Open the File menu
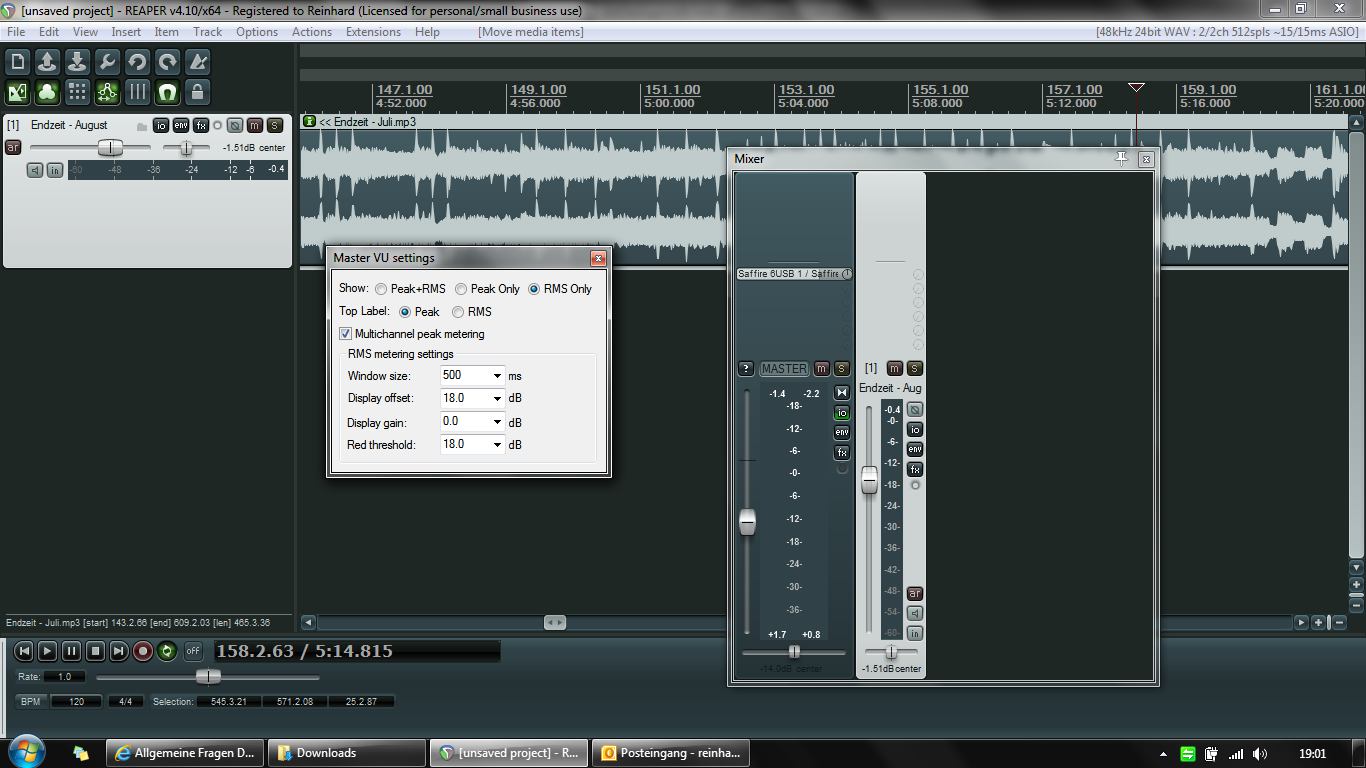 tap(16, 32)
